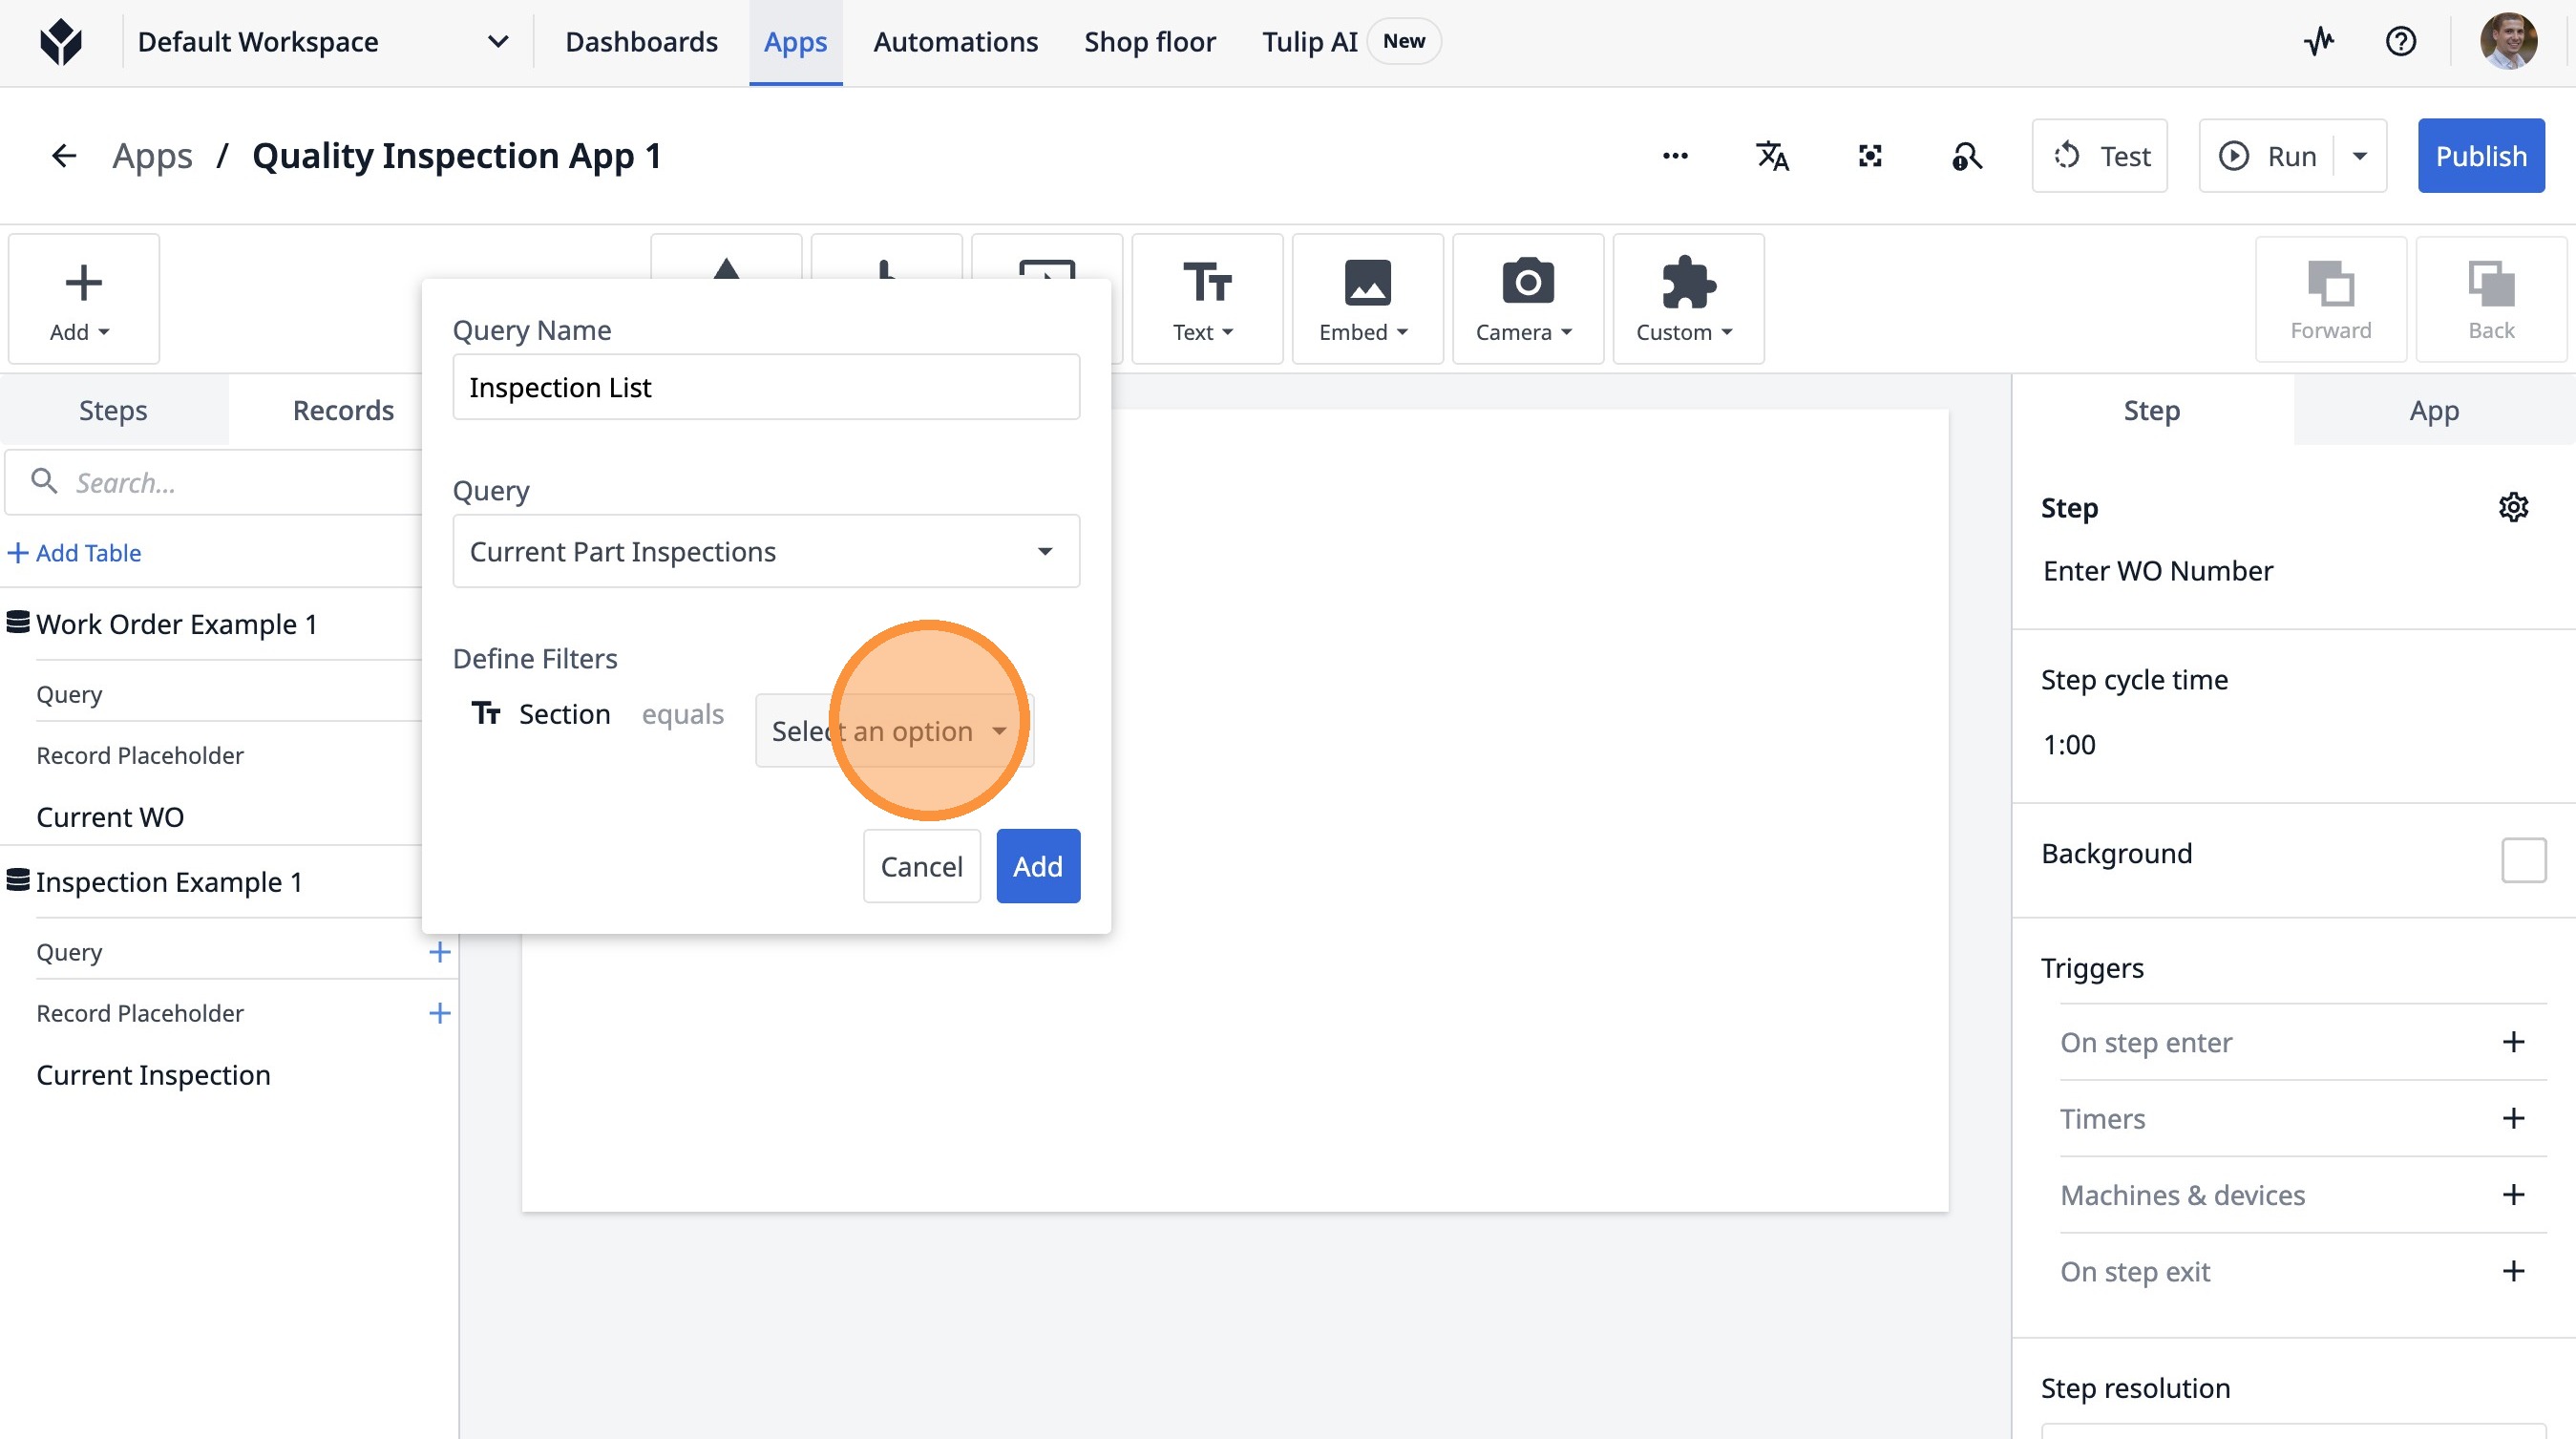Open the more options ellipsis menu
Image resolution: width=2576 pixels, height=1439 pixels.
tap(1675, 156)
